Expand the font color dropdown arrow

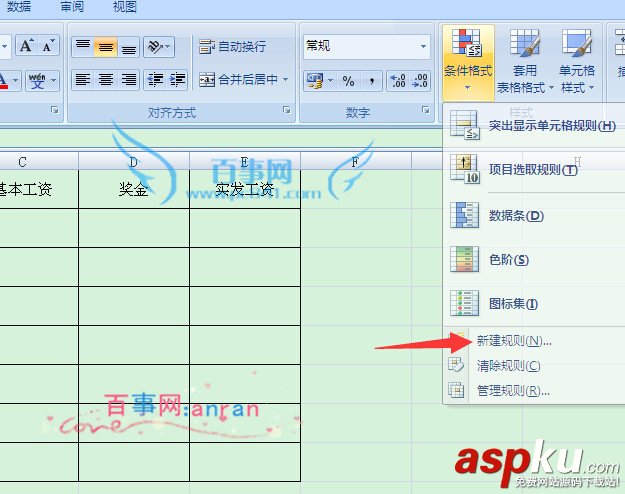pos(16,81)
